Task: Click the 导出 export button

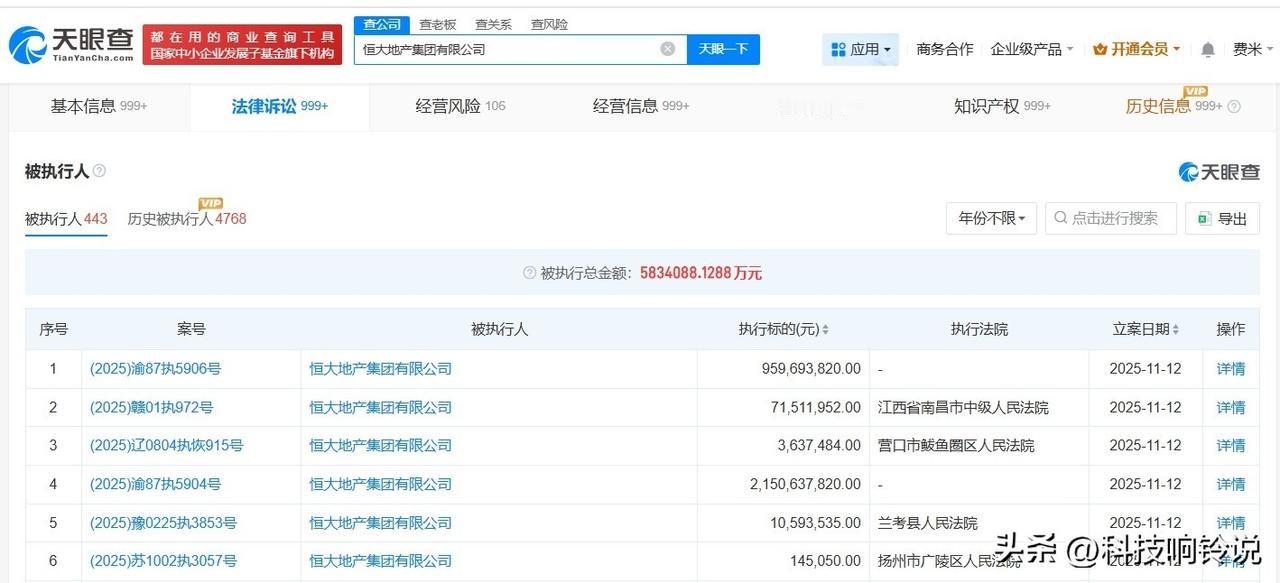Action: [1222, 218]
